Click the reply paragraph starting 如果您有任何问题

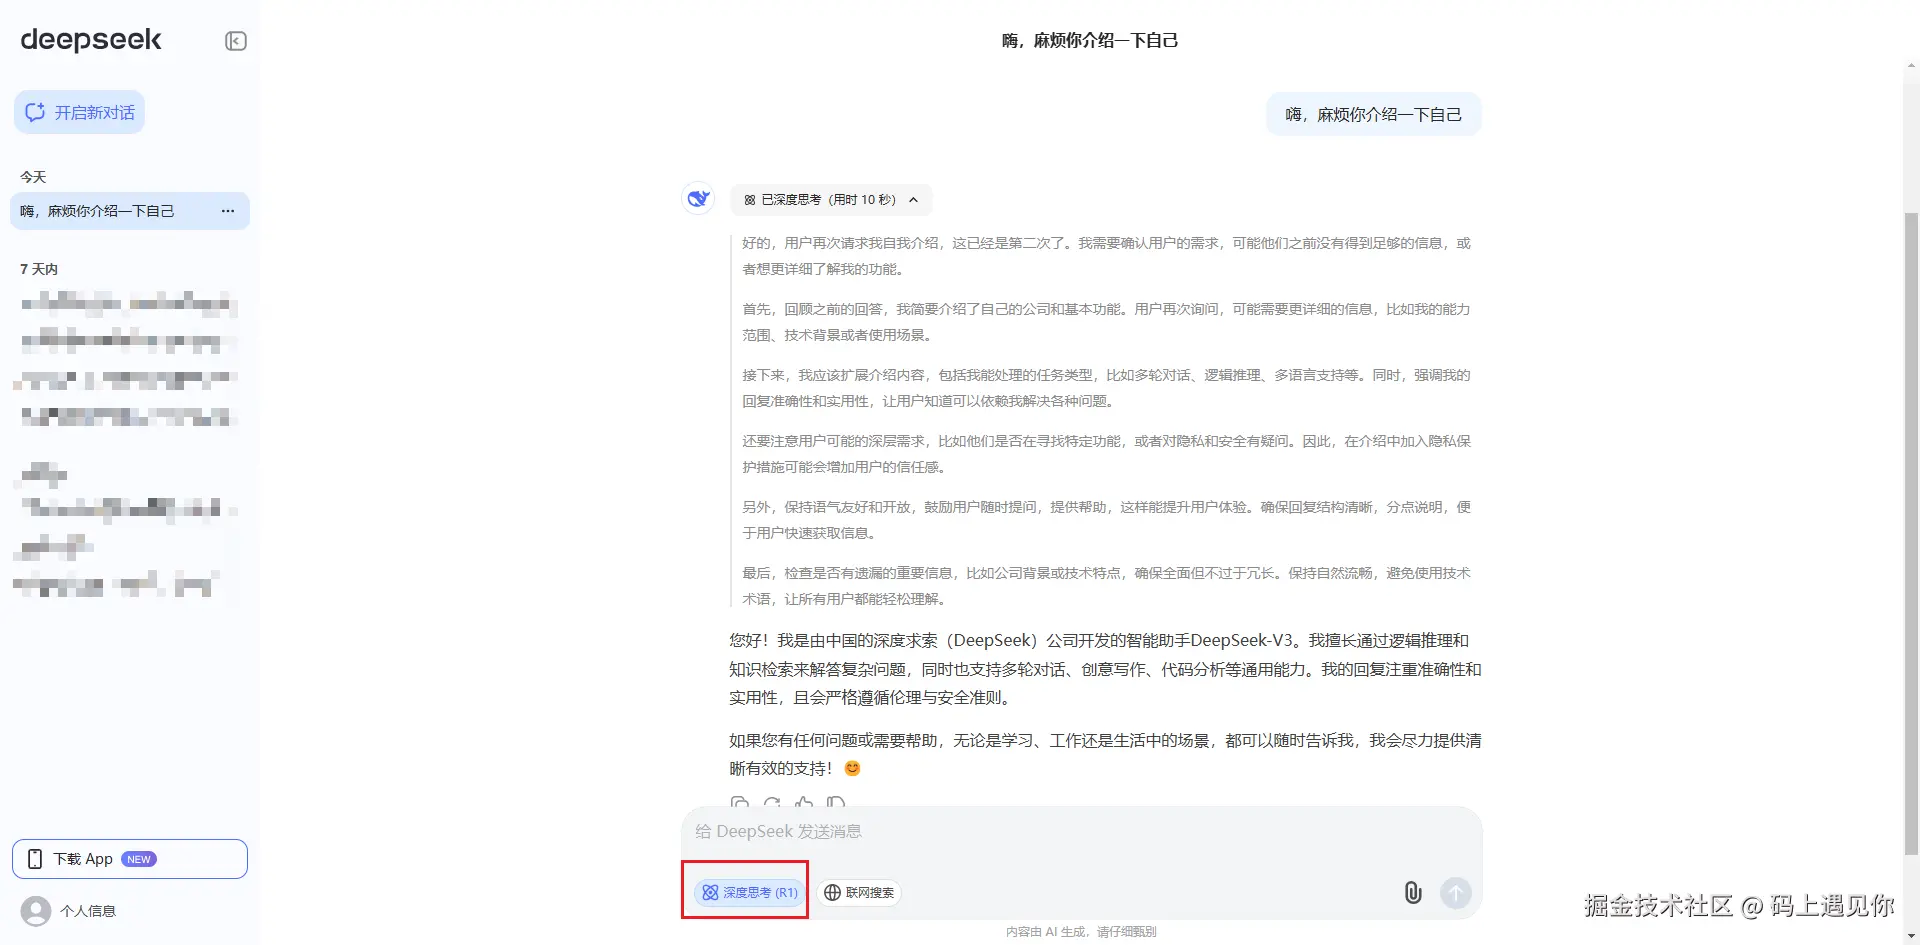[x=1105, y=754]
